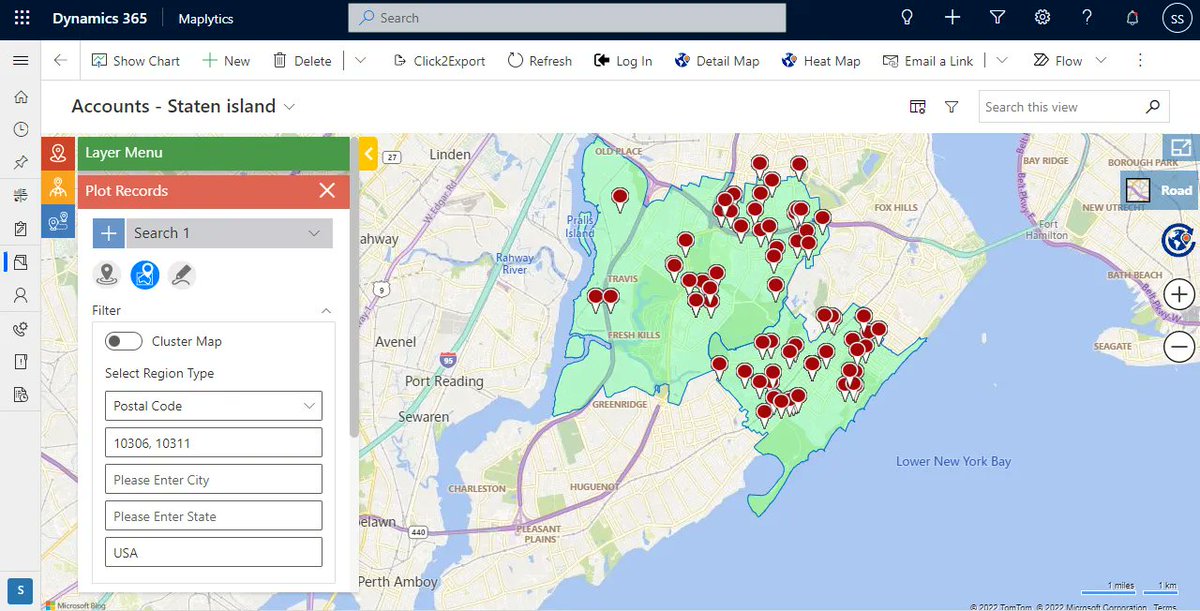Click Email a Link
1200x611 pixels.
928,61
